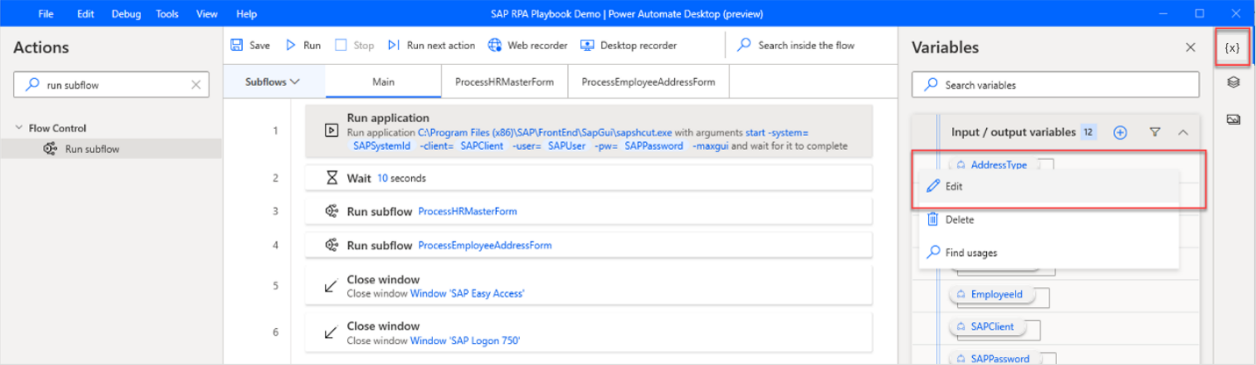Select Run subflow action in tree
Viewport: 1256px width, 365px height.
(110, 149)
